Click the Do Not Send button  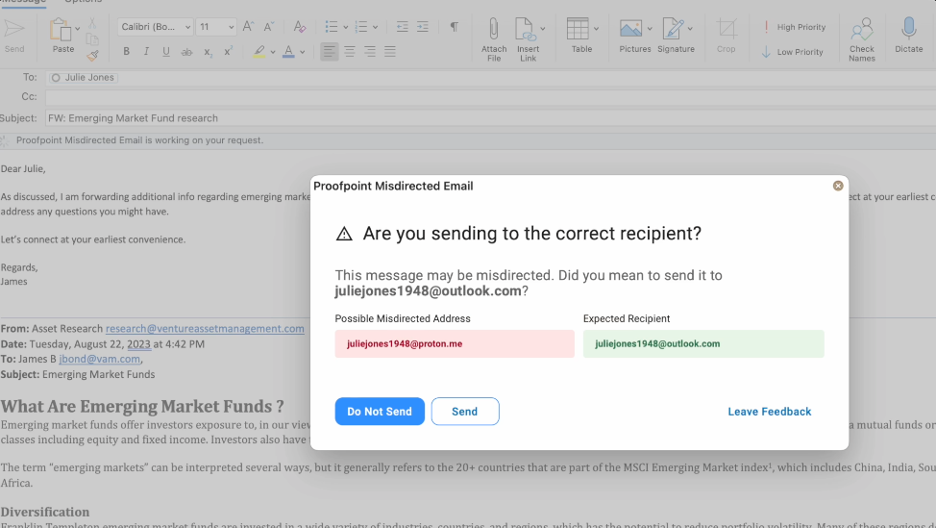click(380, 411)
